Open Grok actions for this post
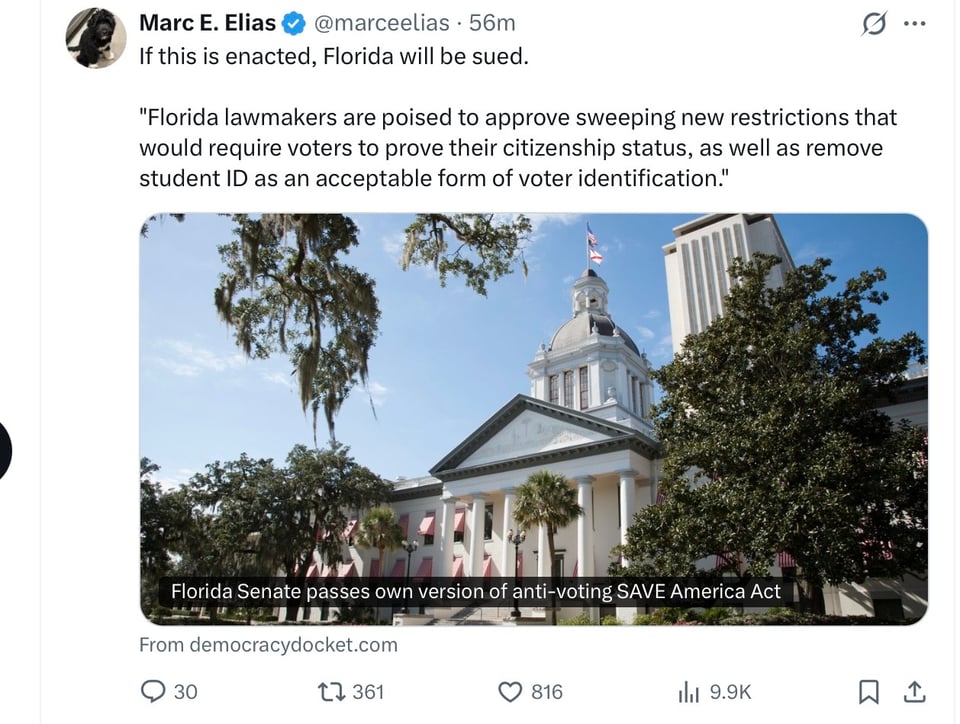Screen dimensions: 960x724 click(x=873, y=22)
